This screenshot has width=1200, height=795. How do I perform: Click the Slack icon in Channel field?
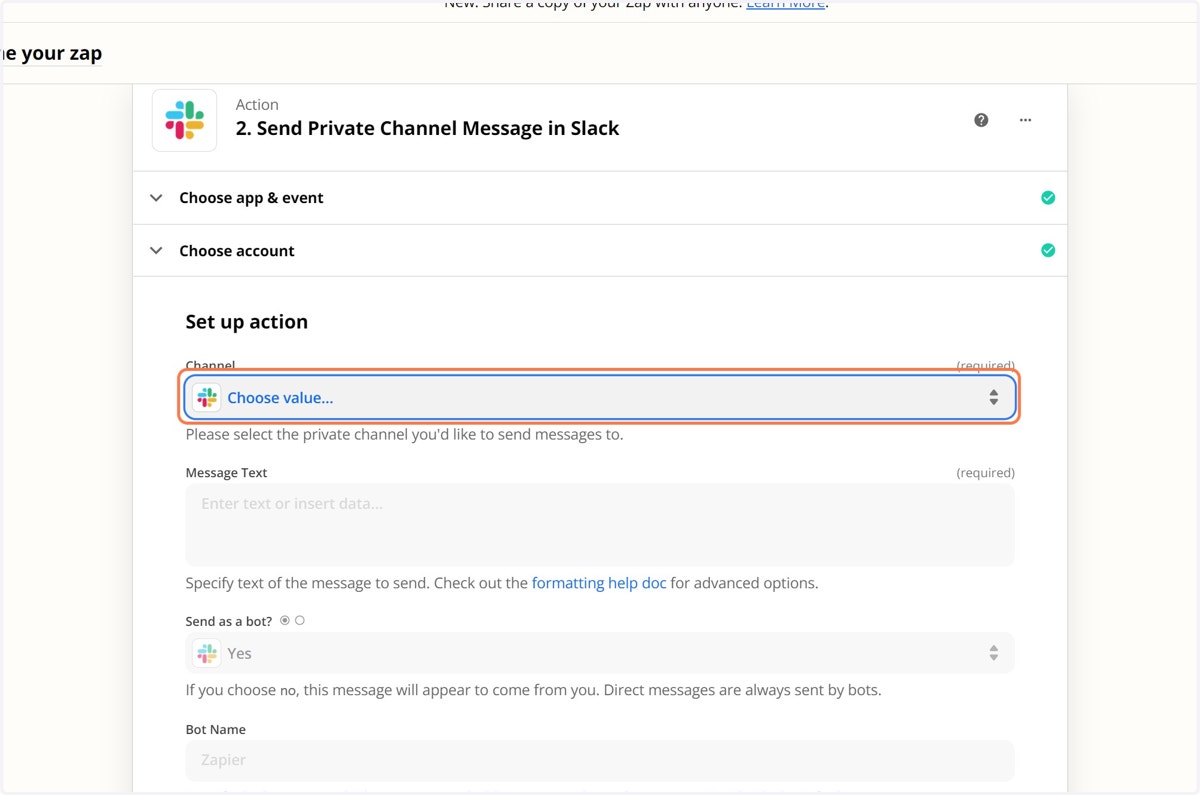point(207,398)
